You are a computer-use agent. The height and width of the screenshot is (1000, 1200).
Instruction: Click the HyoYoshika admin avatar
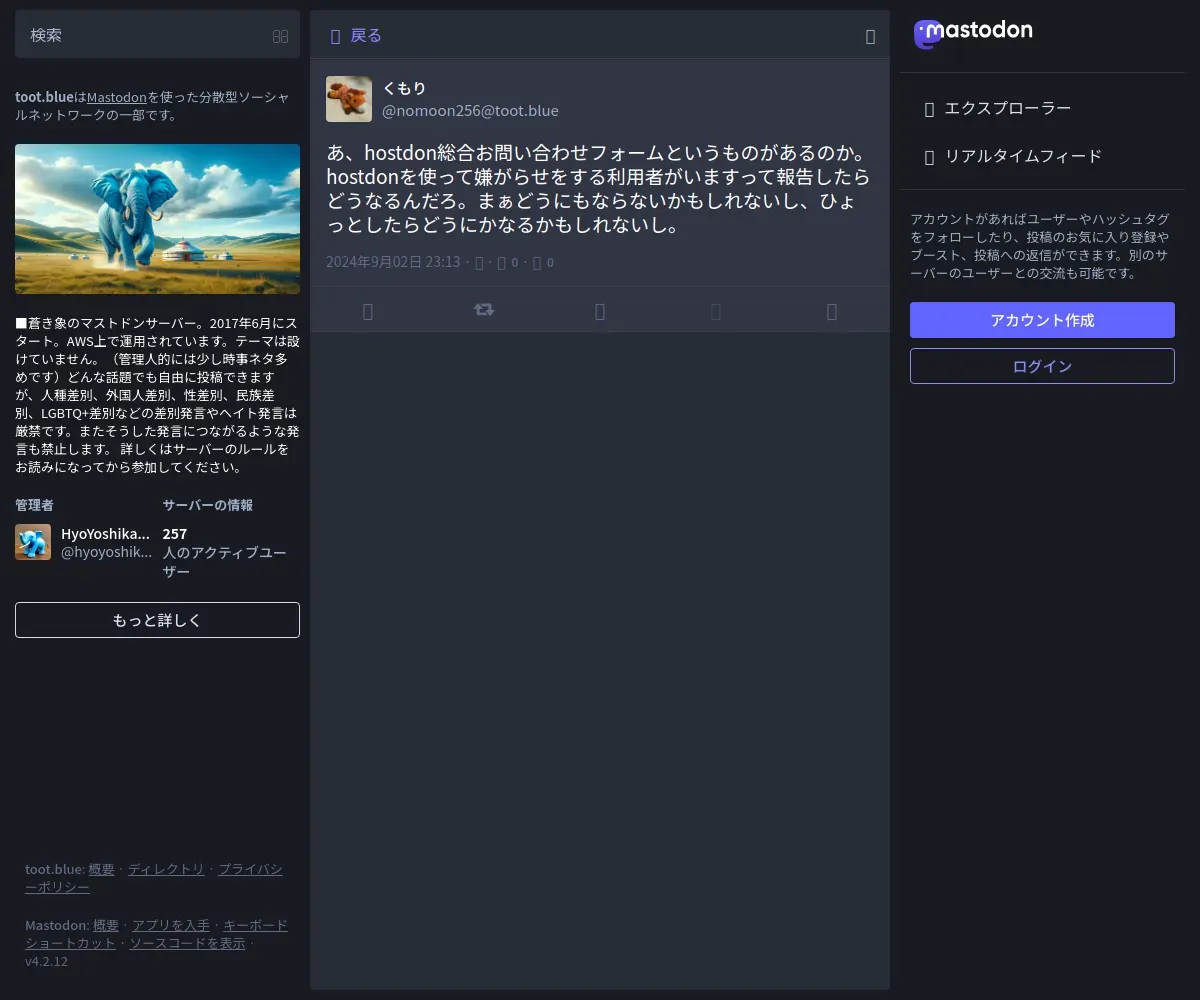[33, 542]
